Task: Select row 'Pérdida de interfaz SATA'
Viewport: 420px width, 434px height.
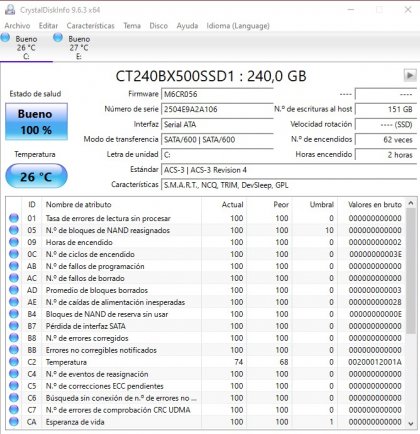Action: (x=206, y=326)
